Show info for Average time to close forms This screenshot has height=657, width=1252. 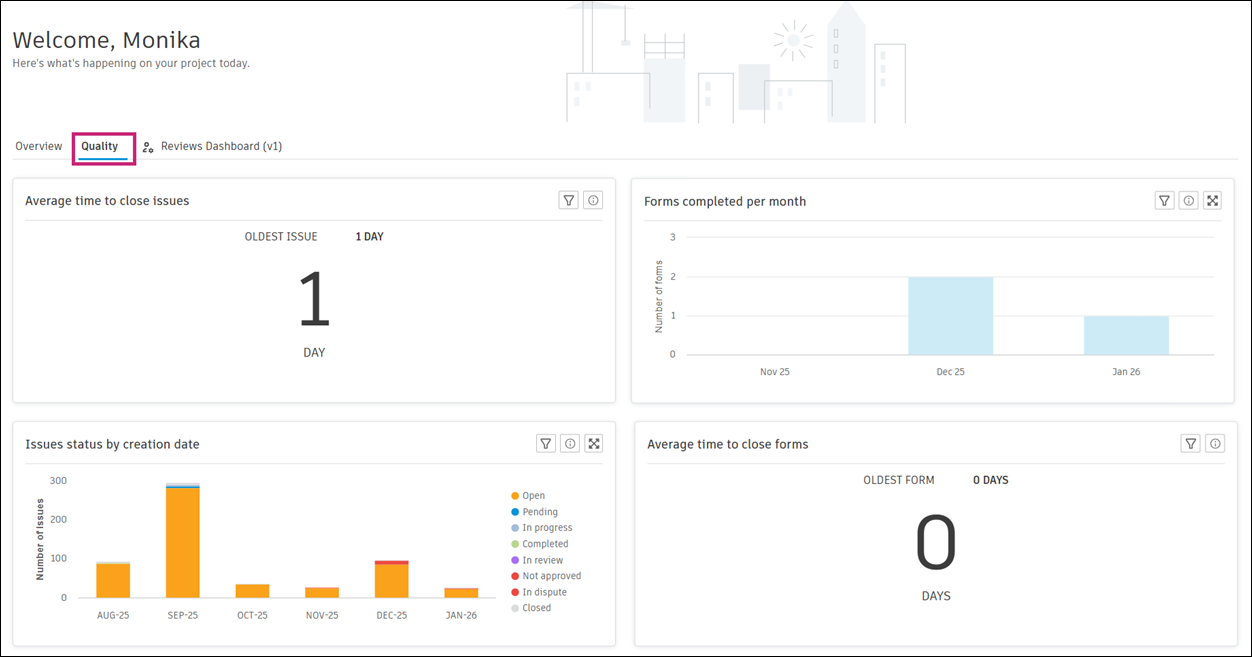[1215, 443]
